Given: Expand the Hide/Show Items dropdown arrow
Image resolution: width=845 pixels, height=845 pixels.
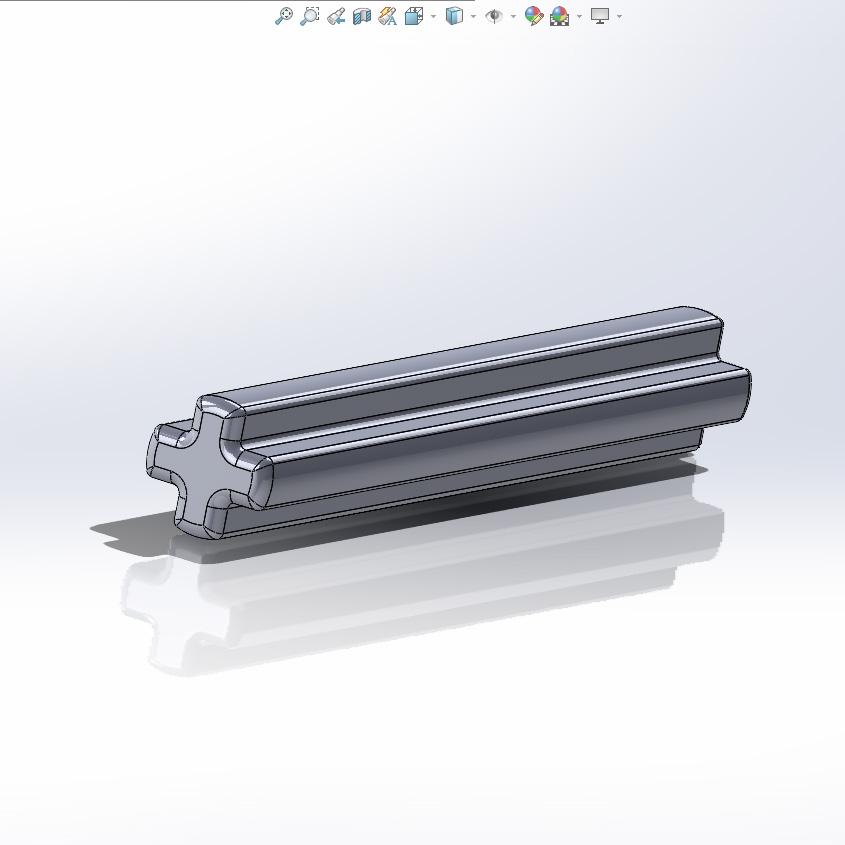Looking at the screenshot, I should click(513, 16).
